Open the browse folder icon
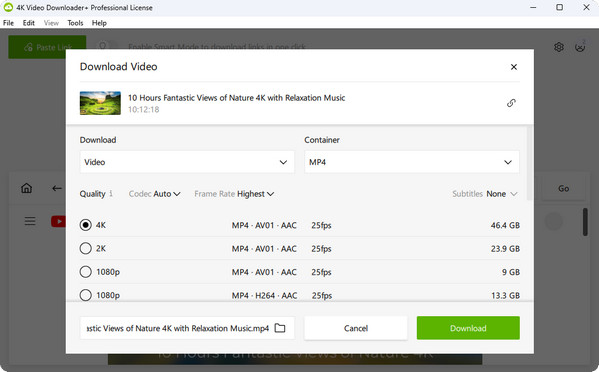599x372 pixels. [x=280, y=328]
